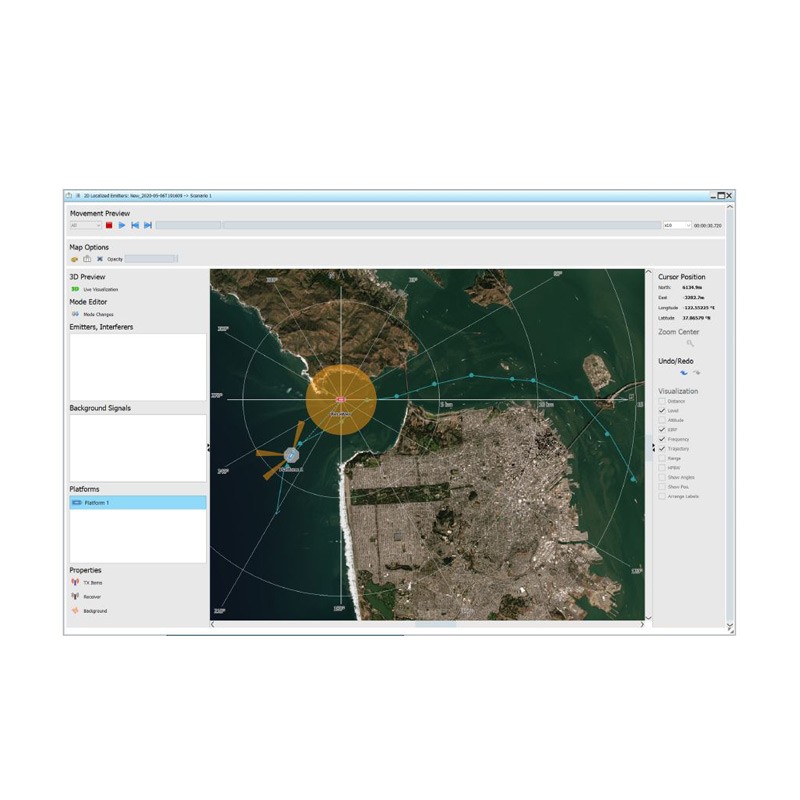The image size is (800, 800).
Task: Click the Zoom Center magnifier icon
Action: point(689,343)
